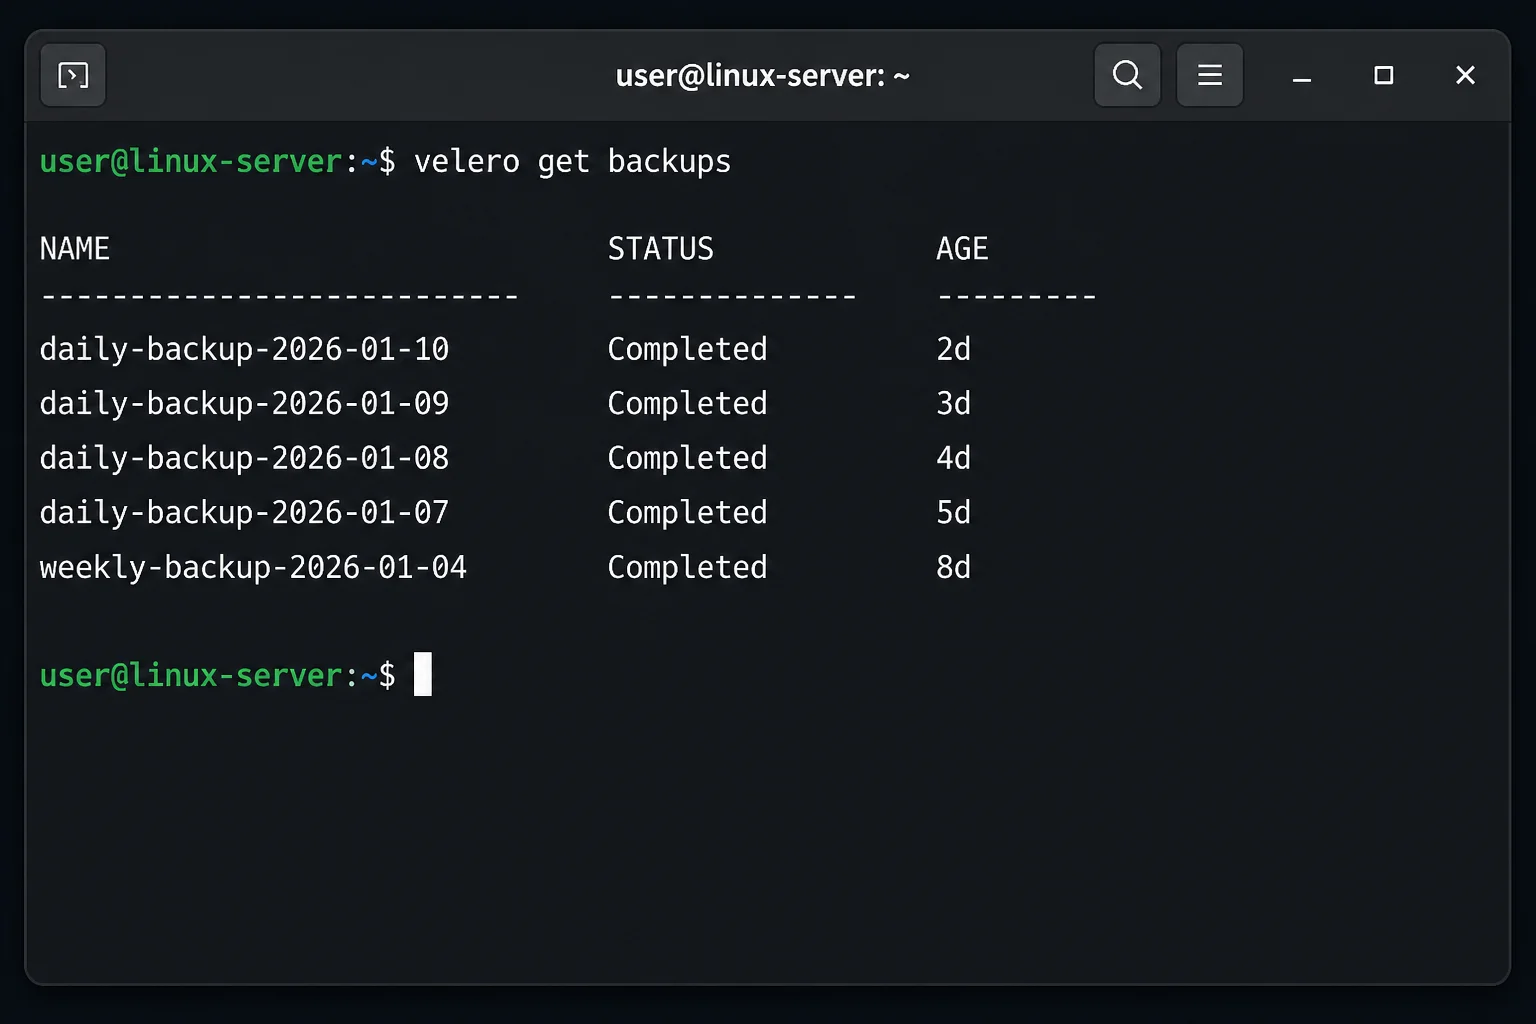
Task: Click the blinking cursor block
Action: 423,674
